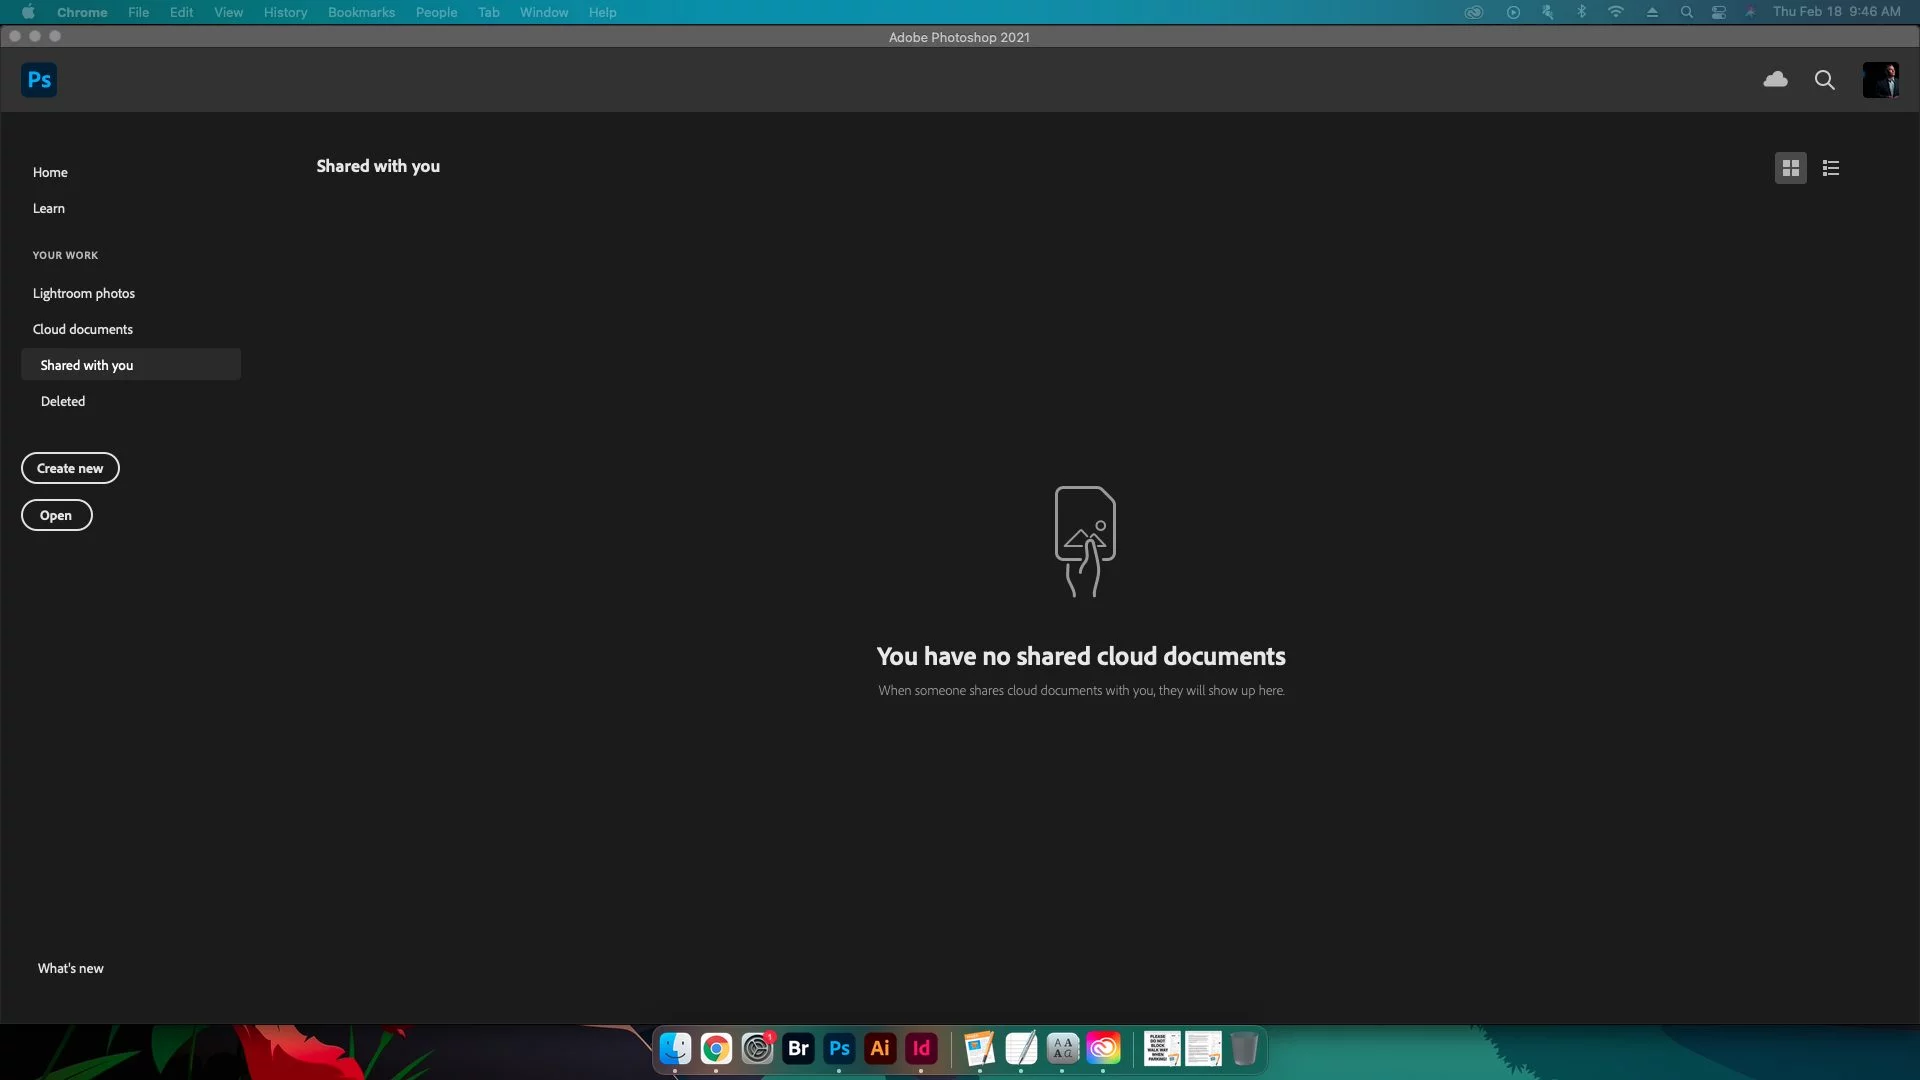The width and height of the screenshot is (1920, 1080).
Task: Show Deleted cloud documents
Action: [x=62, y=401]
